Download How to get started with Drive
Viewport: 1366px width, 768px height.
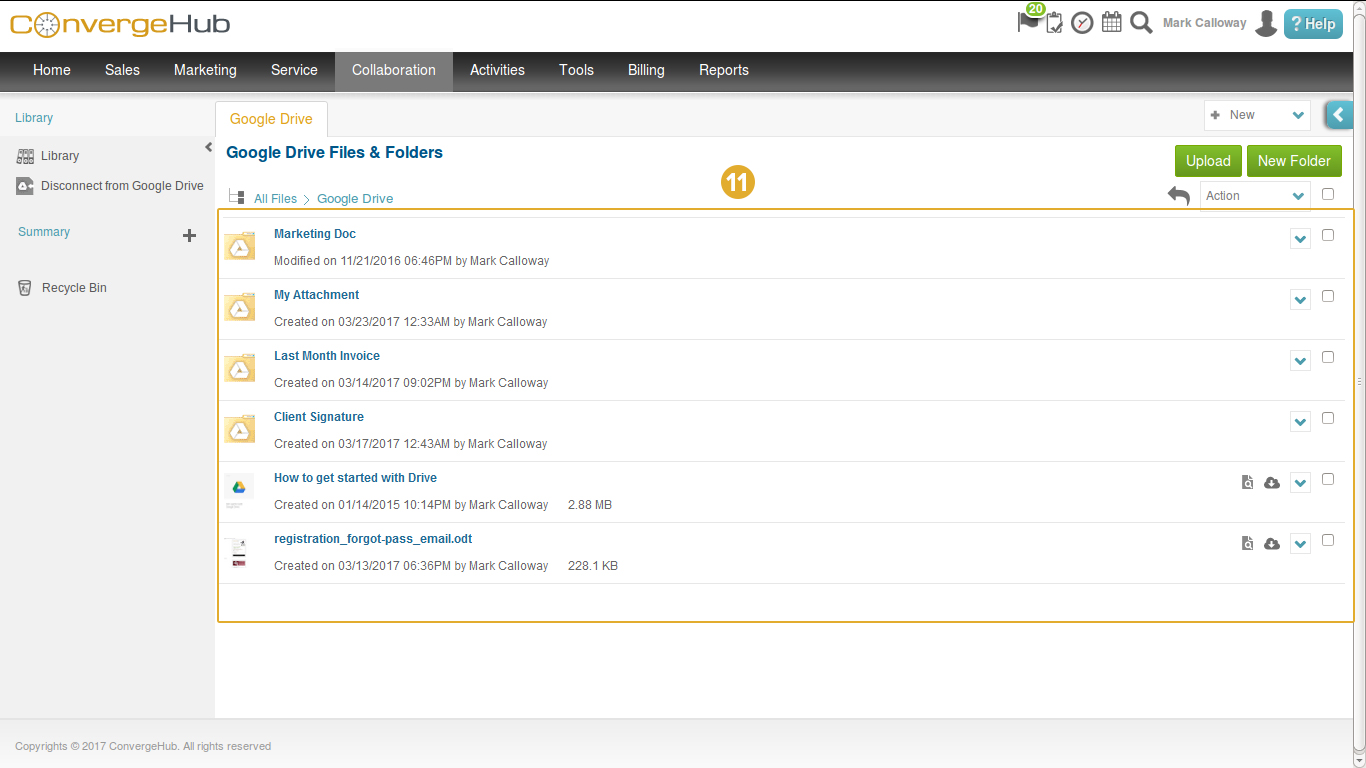click(1272, 483)
